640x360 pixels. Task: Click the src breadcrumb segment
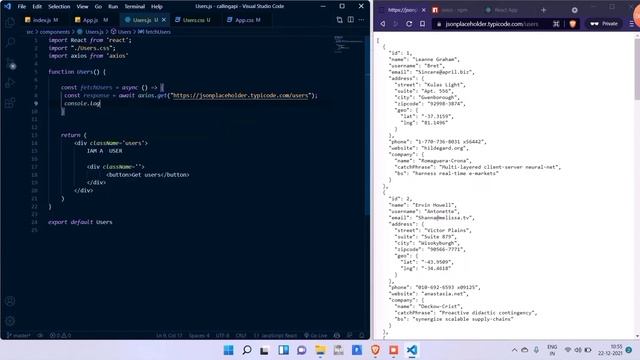[x=30, y=31]
